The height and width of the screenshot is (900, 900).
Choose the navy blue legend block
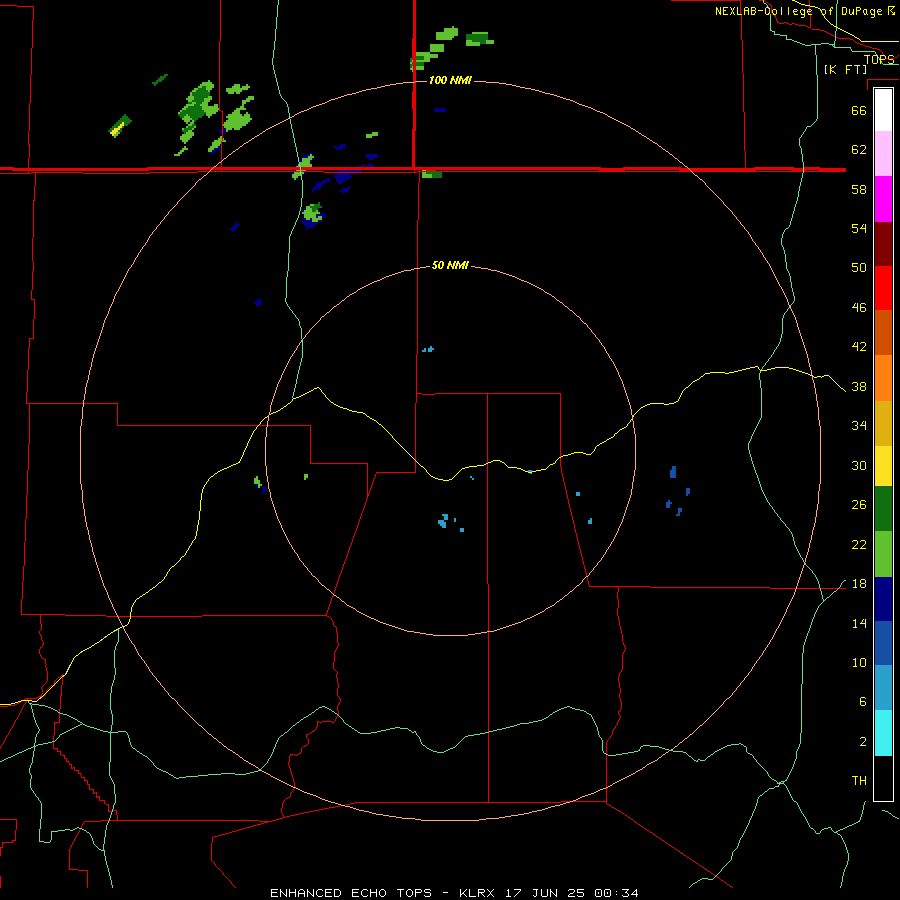(x=883, y=599)
